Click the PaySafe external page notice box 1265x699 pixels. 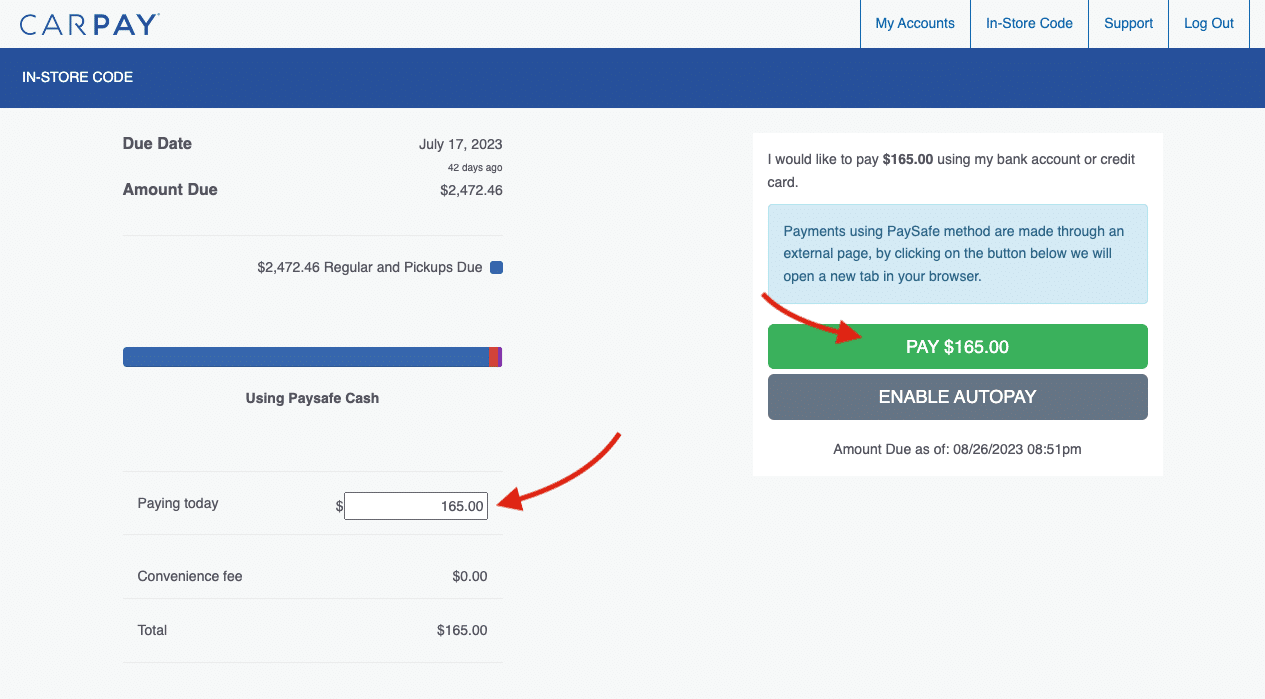tap(957, 253)
